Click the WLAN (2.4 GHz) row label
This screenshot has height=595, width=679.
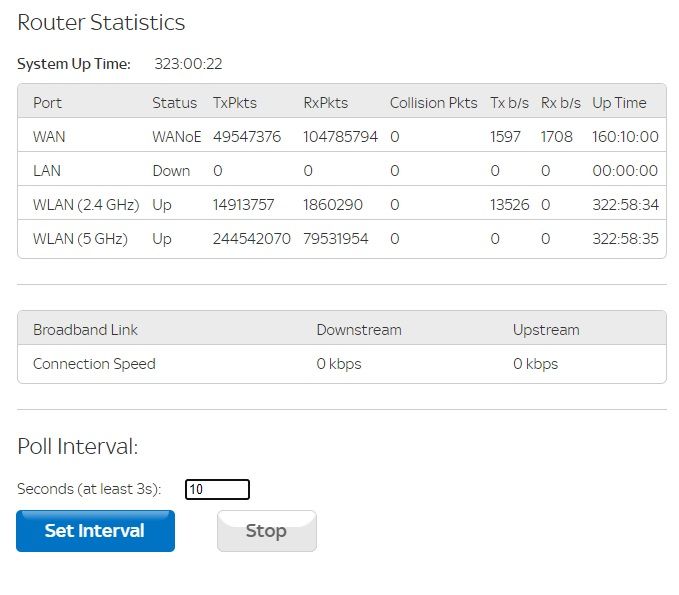pyautogui.click(x=83, y=205)
